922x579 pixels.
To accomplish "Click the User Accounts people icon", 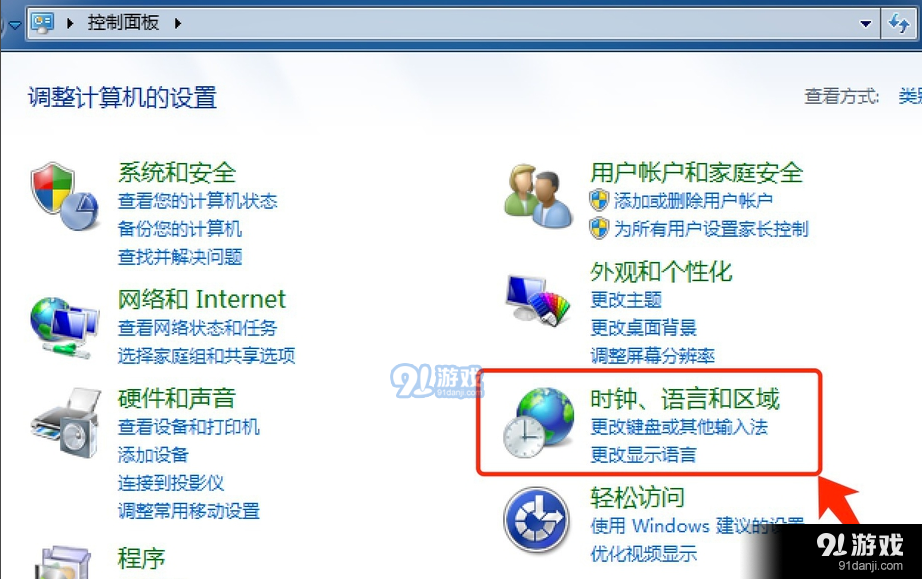I will (x=538, y=196).
